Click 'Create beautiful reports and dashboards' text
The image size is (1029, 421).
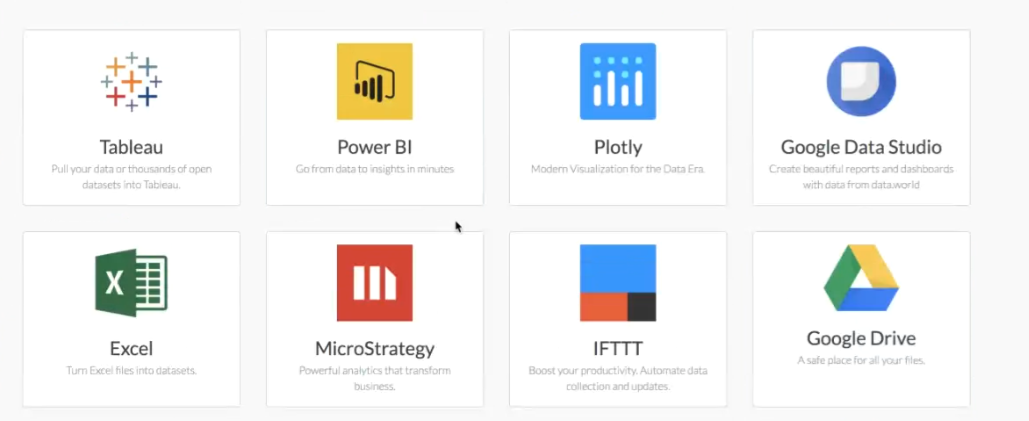[x=861, y=177]
